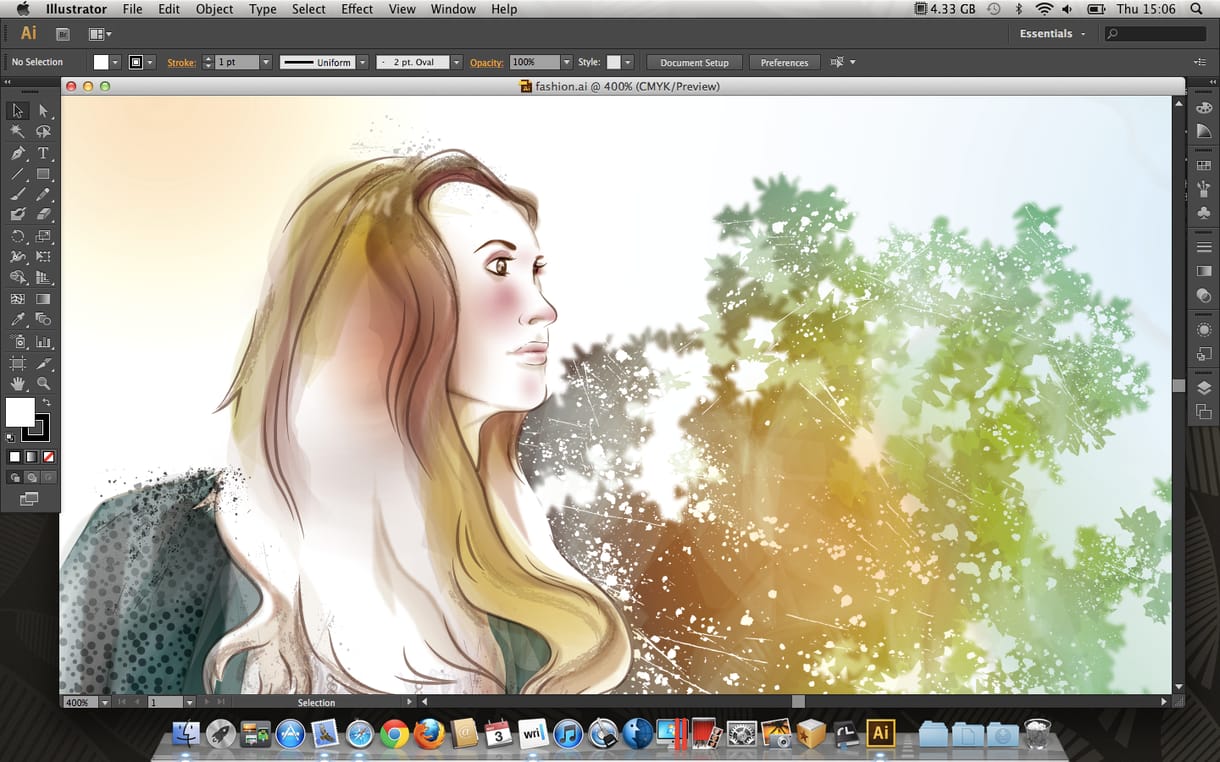Open the Fill color dropdown in Control bar
This screenshot has height=762, width=1220.
pos(116,62)
